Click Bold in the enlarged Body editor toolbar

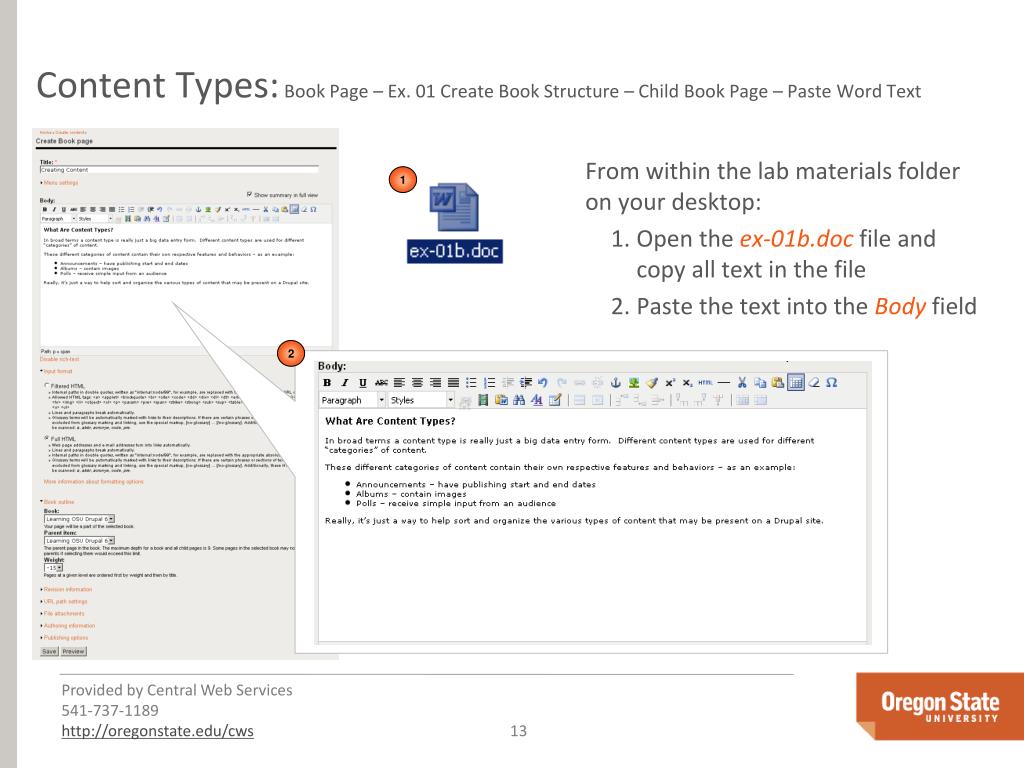(327, 383)
